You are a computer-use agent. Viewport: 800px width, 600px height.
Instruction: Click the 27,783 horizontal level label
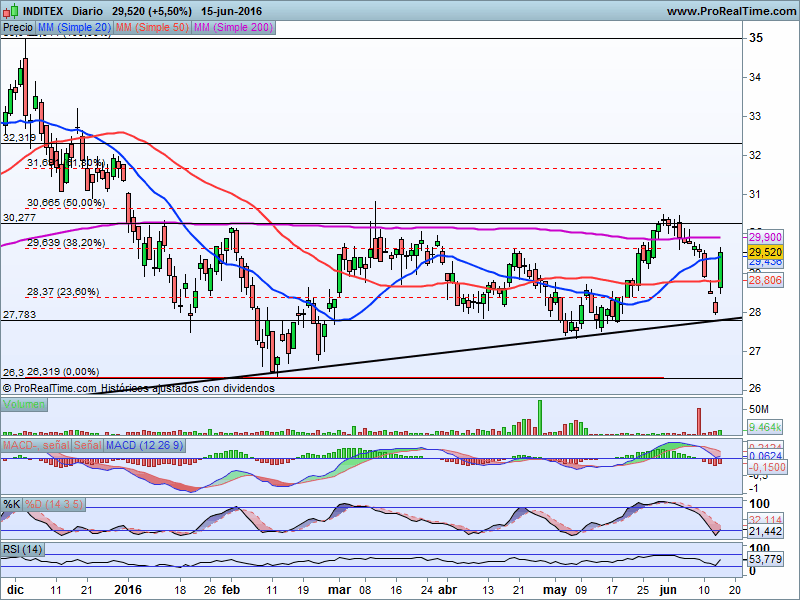point(19,315)
